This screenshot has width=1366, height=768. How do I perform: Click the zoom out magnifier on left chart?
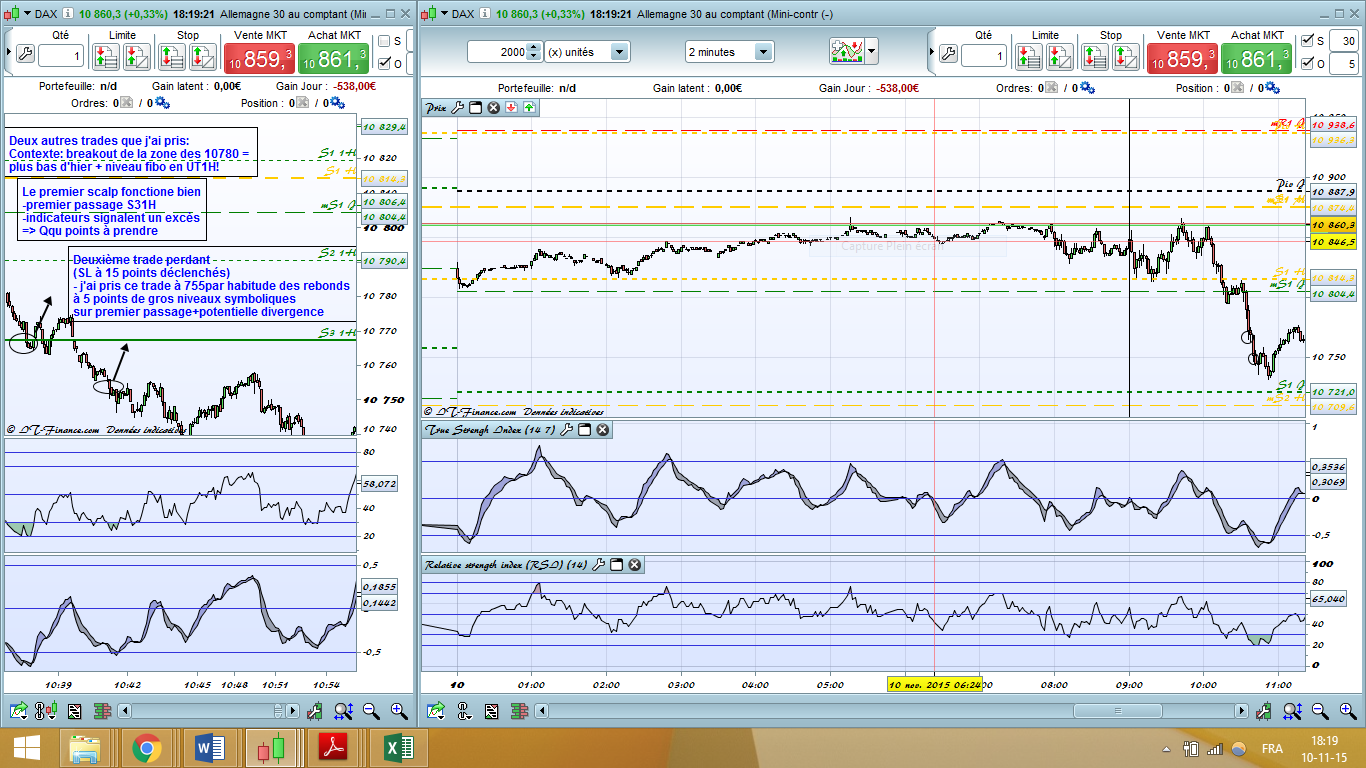[x=371, y=711]
